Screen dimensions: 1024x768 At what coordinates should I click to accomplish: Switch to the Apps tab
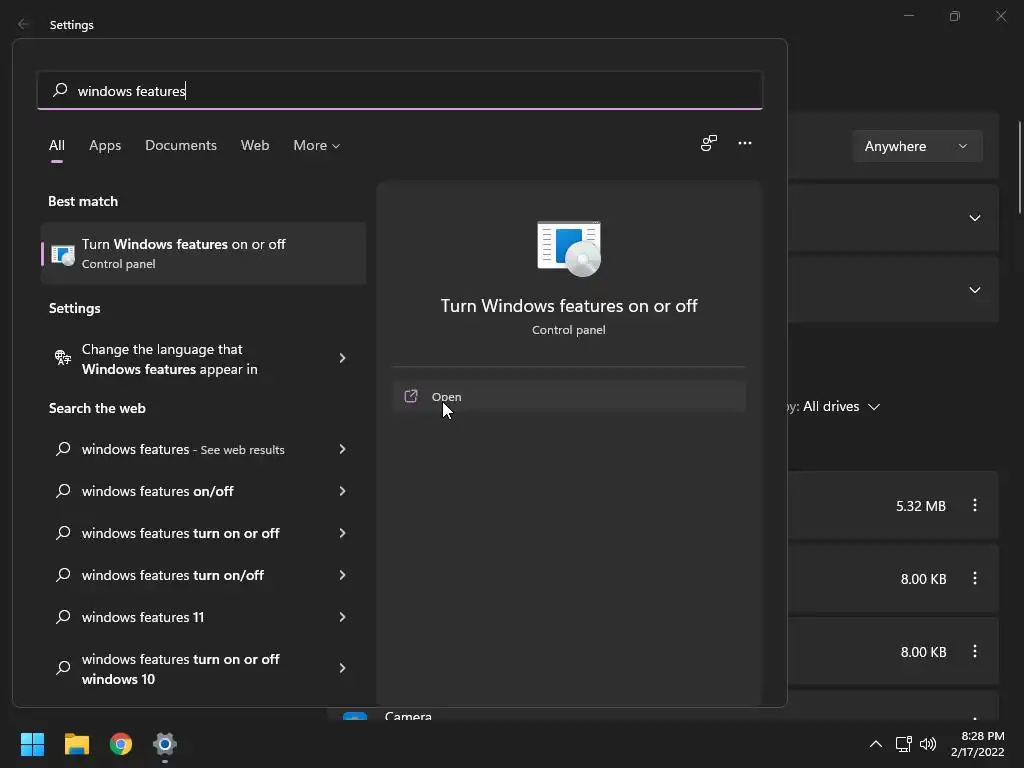[105, 145]
